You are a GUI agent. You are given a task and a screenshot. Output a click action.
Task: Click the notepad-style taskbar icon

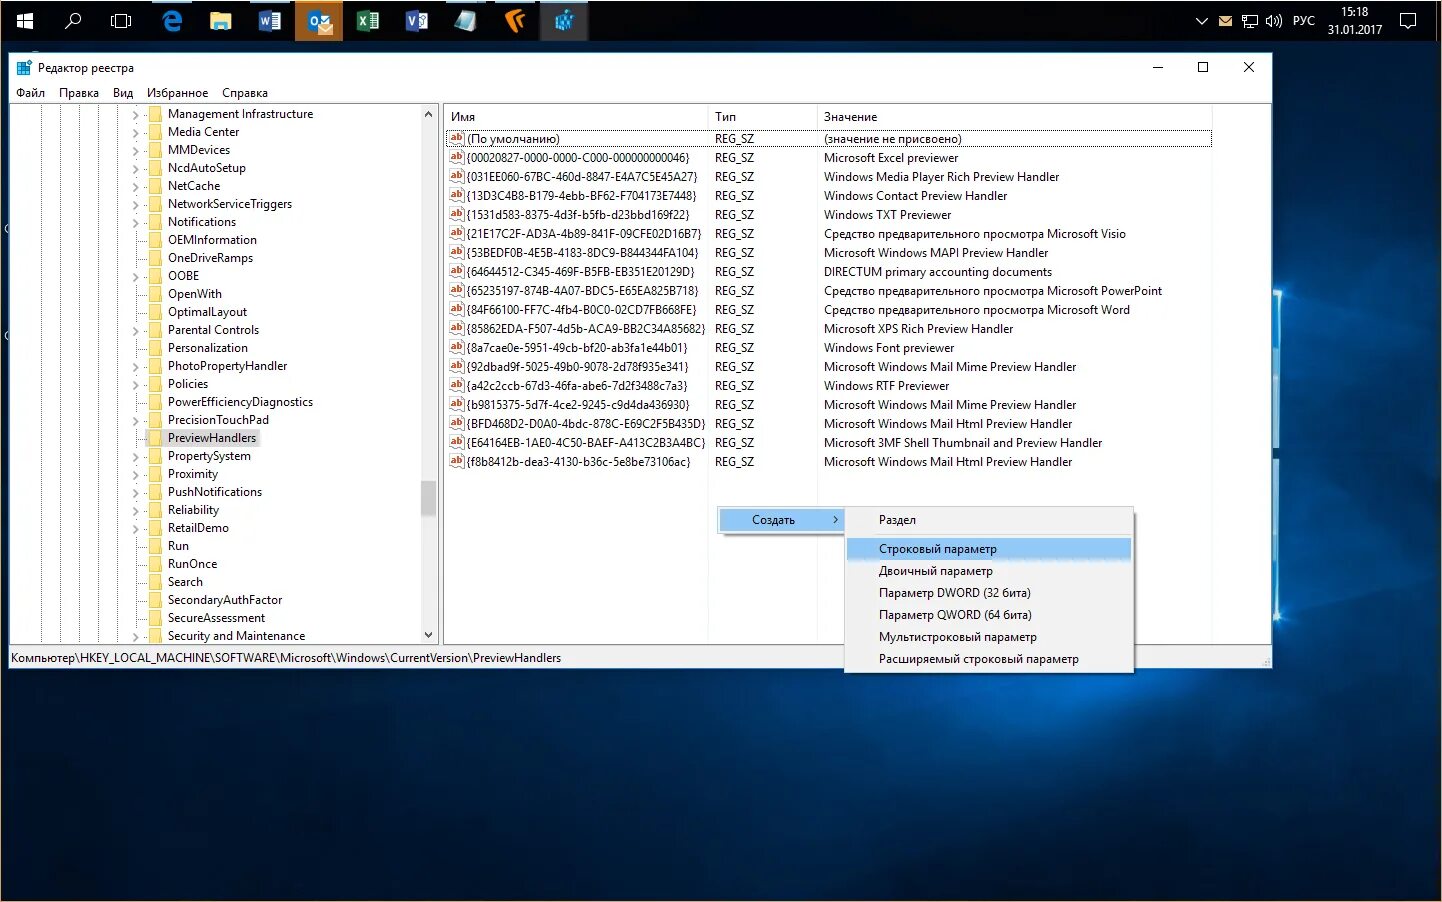pos(466,21)
